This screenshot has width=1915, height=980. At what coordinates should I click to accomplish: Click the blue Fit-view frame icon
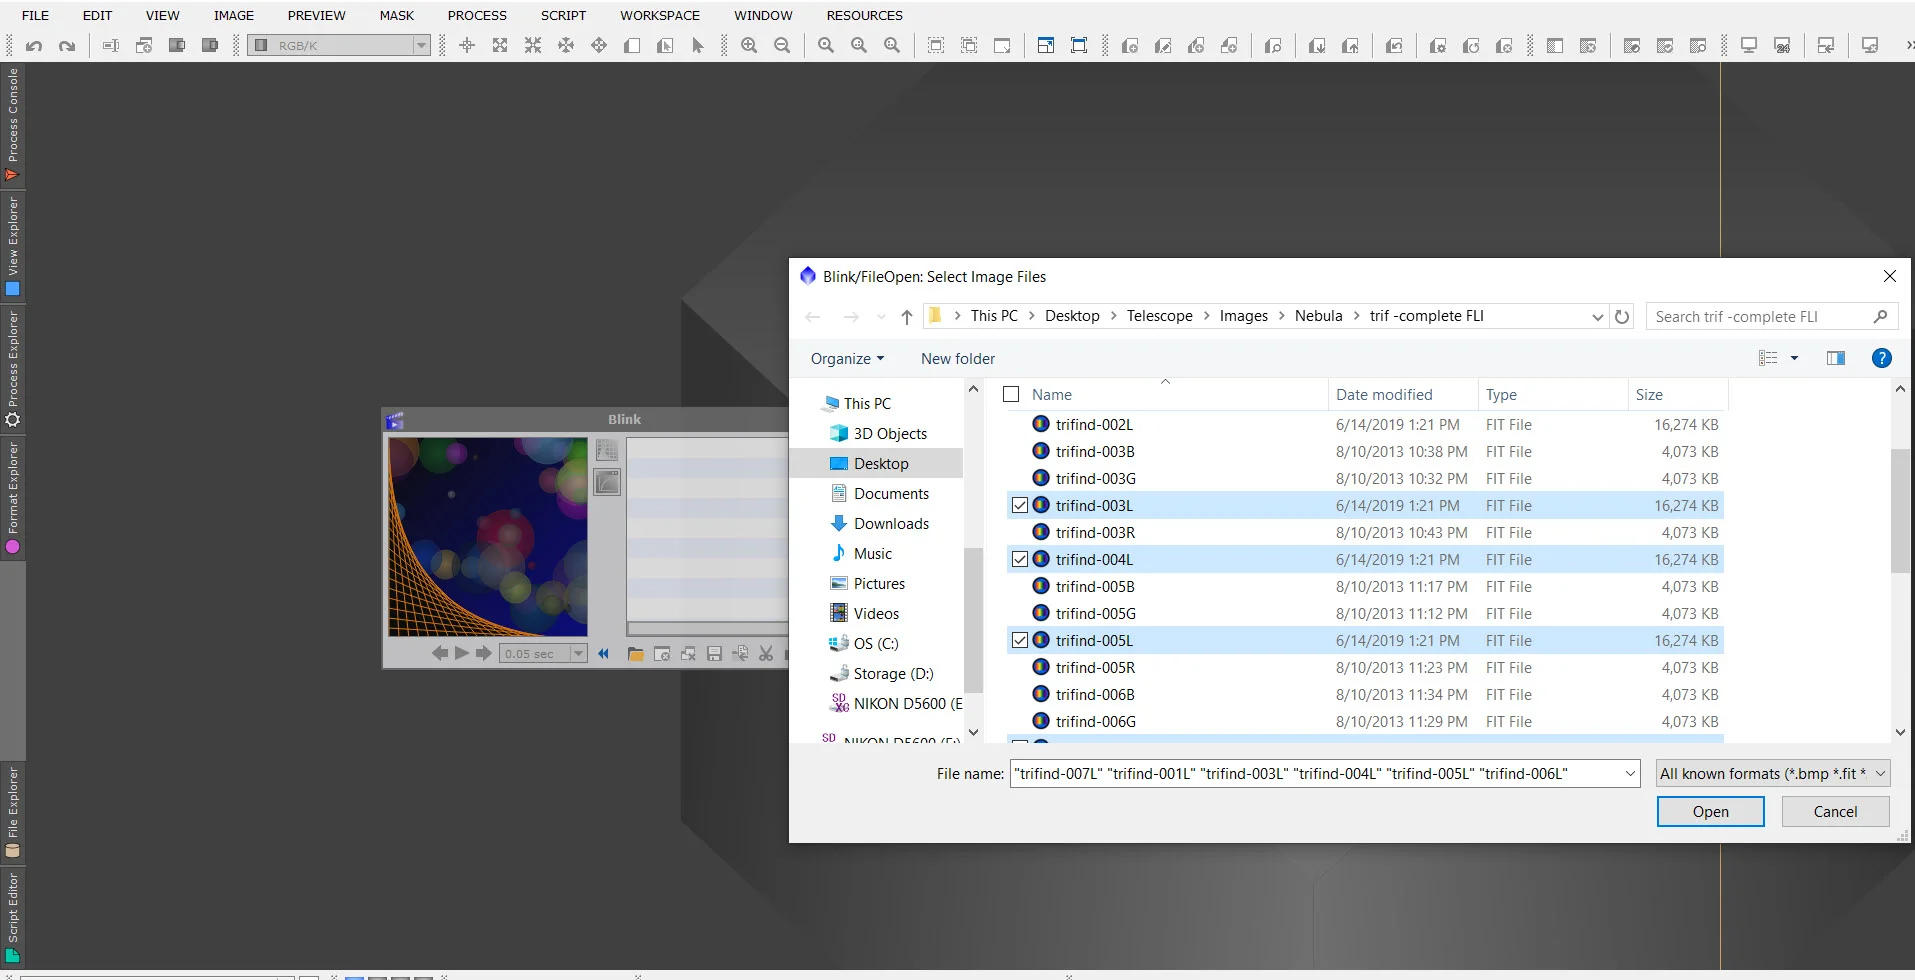point(1079,45)
